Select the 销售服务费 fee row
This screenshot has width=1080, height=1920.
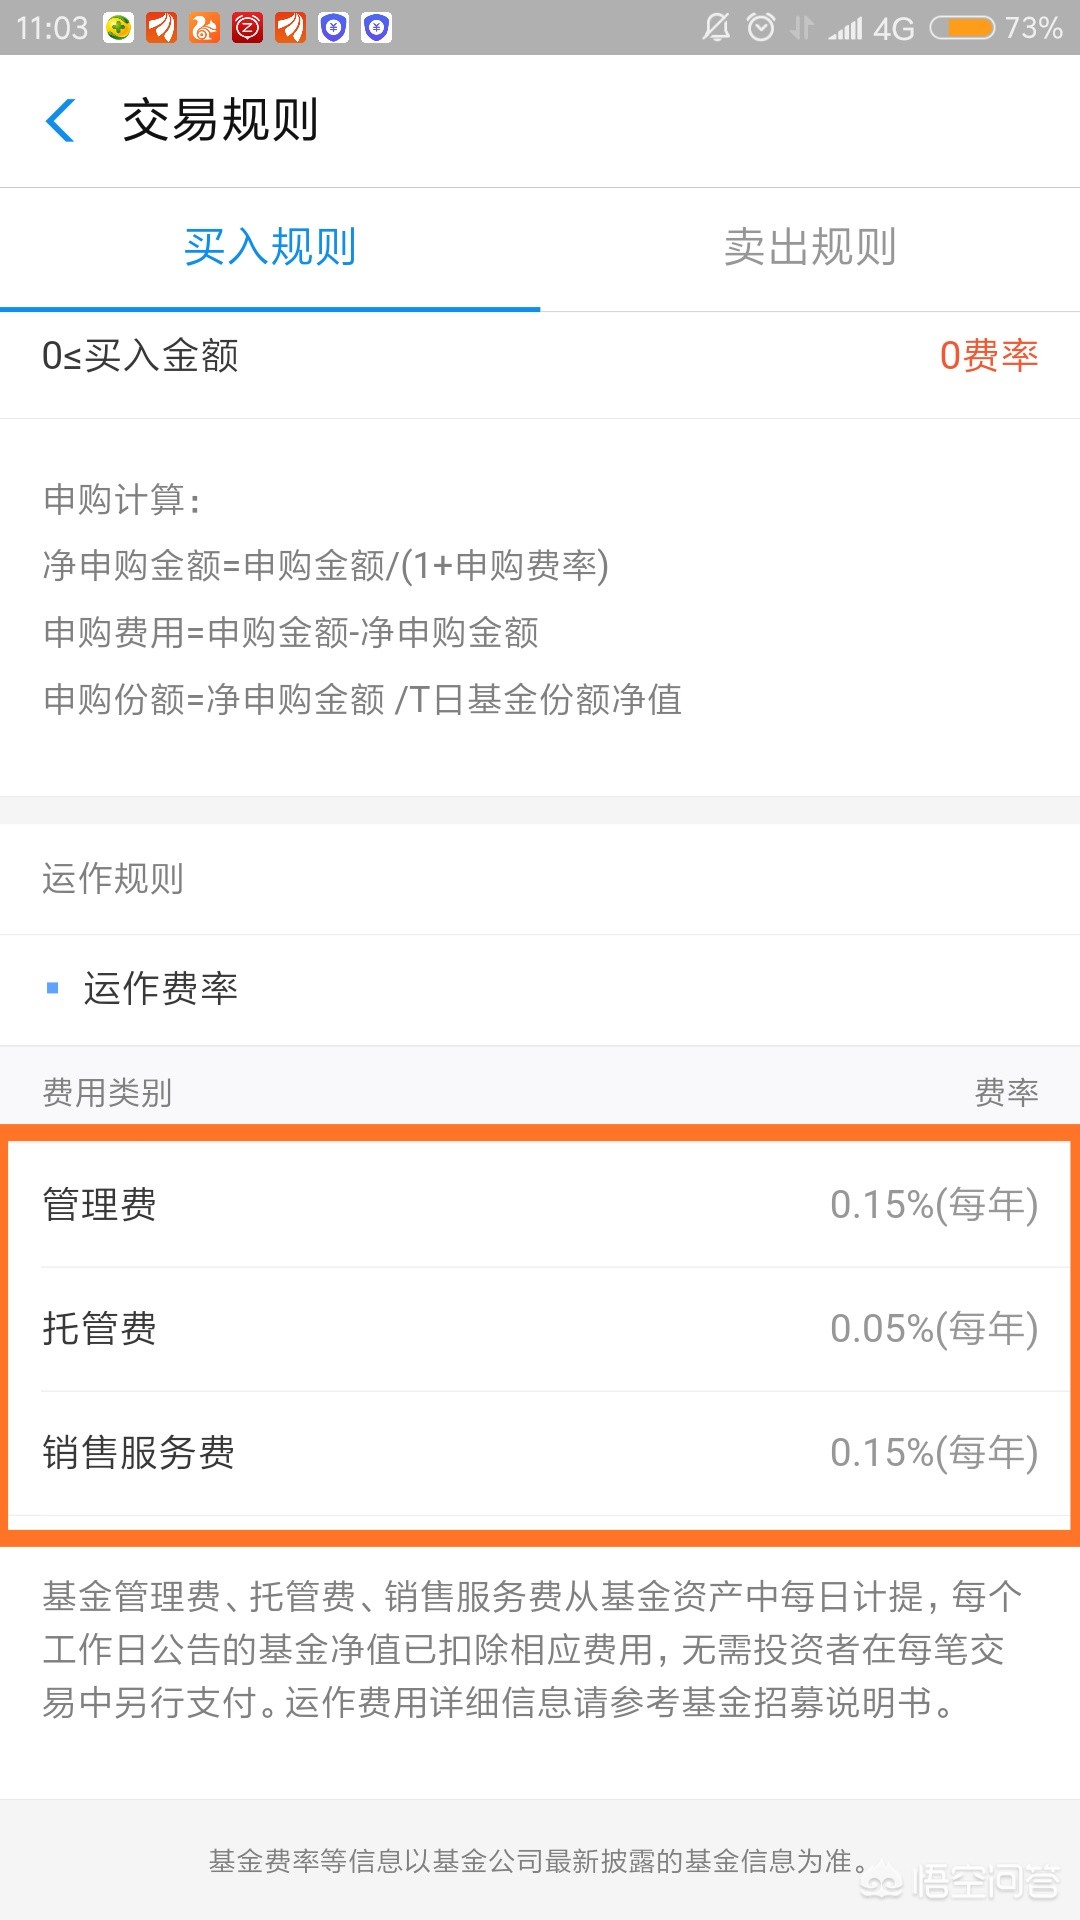coord(540,1453)
